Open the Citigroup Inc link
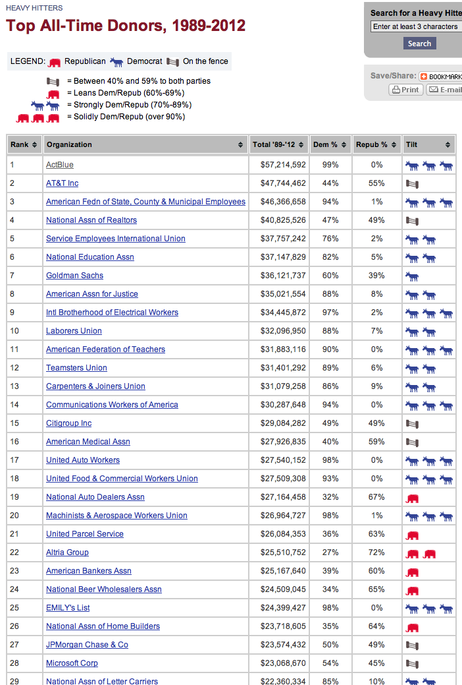Screen dimensions: 462x685 coord(69,423)
